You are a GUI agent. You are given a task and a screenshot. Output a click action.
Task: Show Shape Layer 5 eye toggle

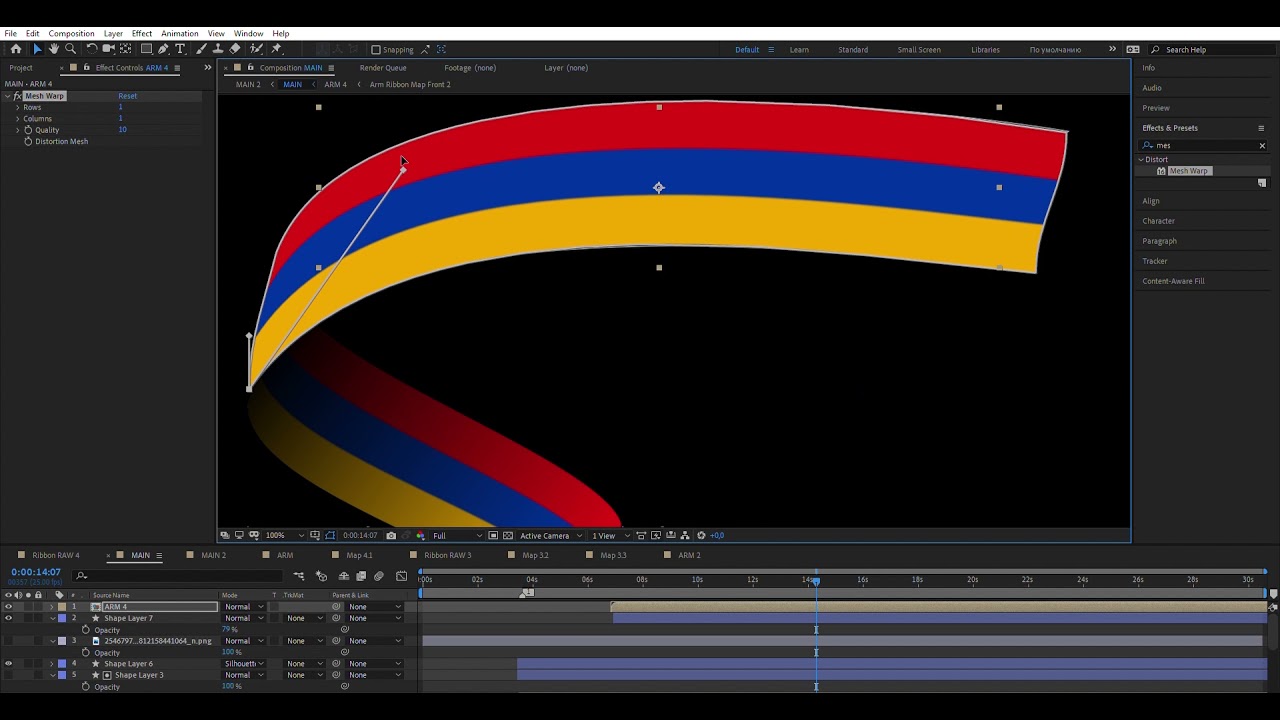8,675
